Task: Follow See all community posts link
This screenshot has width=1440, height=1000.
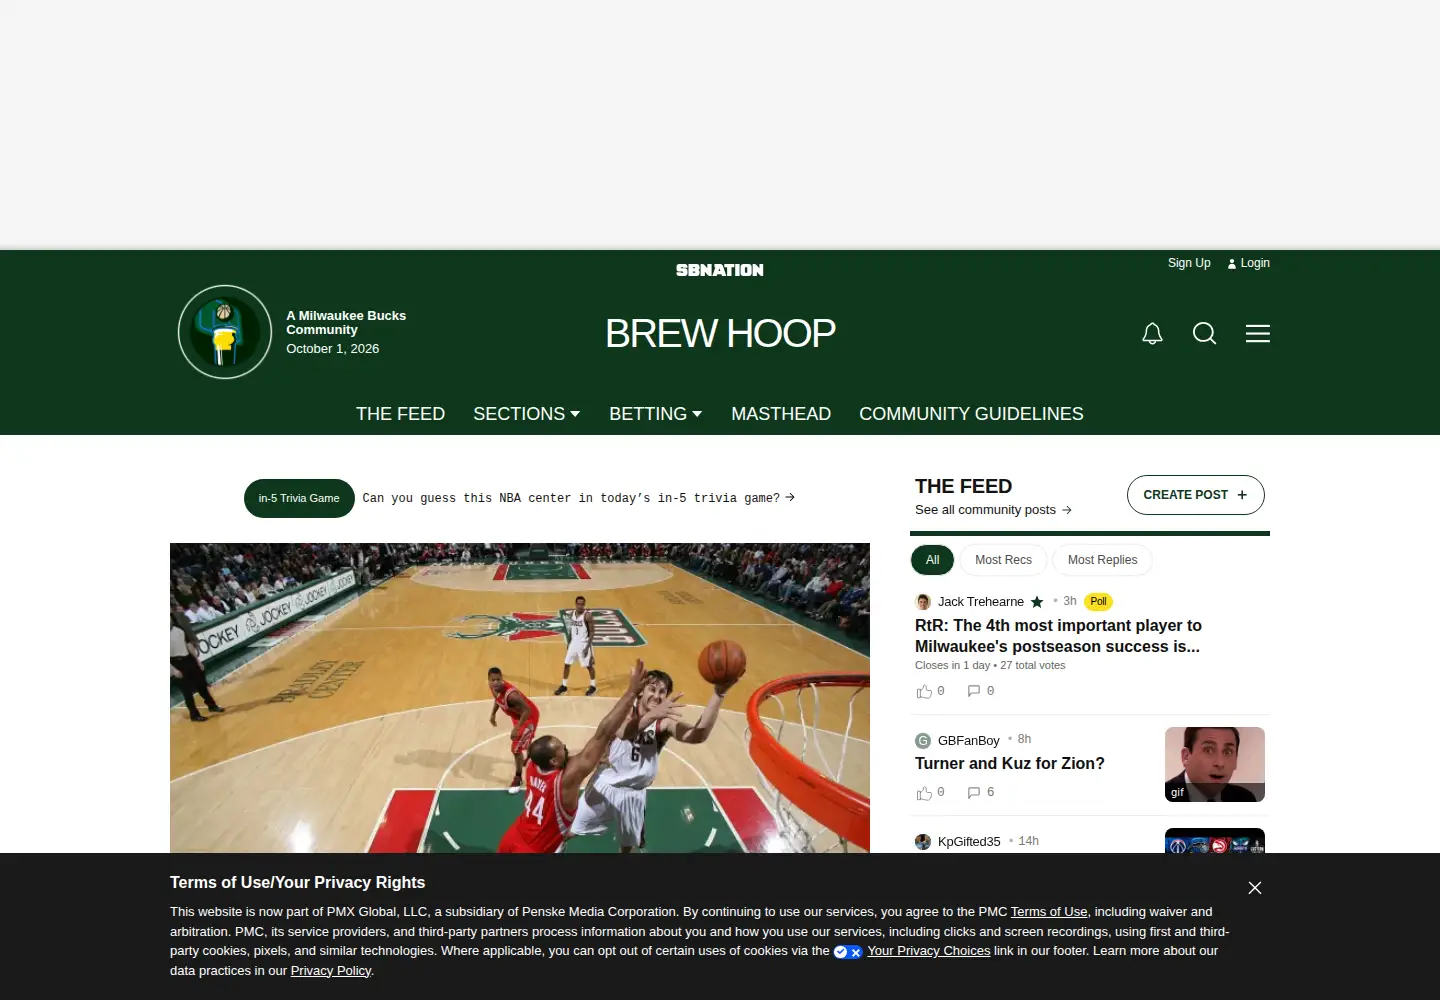Action: coord(993,510)
